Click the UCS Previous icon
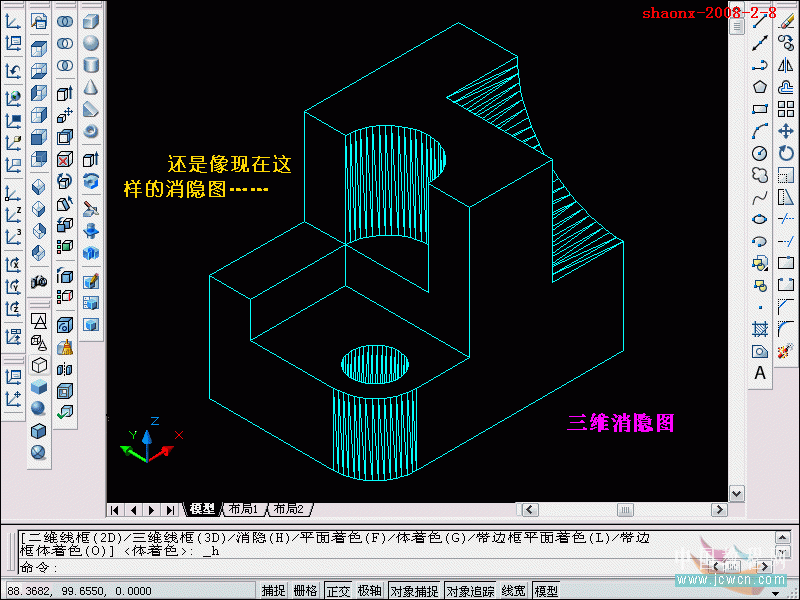Image resolution: width=800 pixels, height=600 pixels. click(13, 71)
